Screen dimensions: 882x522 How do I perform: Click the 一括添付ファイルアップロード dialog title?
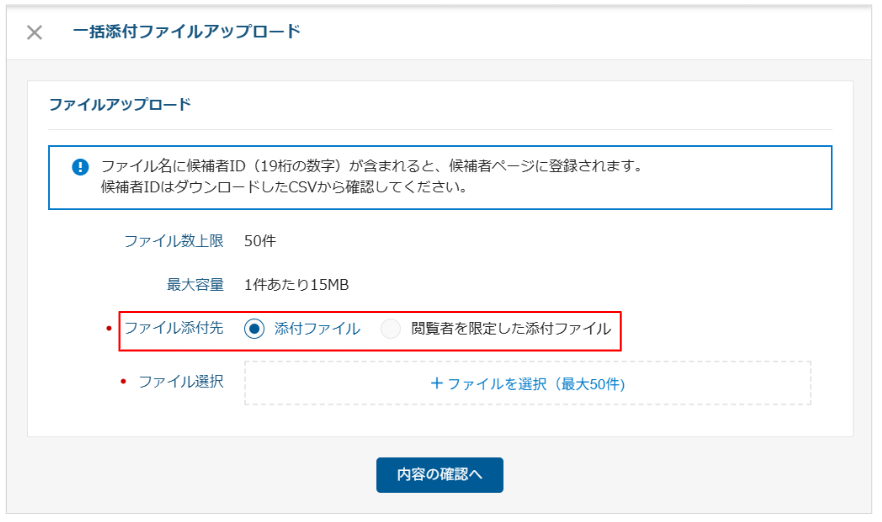click(186, 32)
